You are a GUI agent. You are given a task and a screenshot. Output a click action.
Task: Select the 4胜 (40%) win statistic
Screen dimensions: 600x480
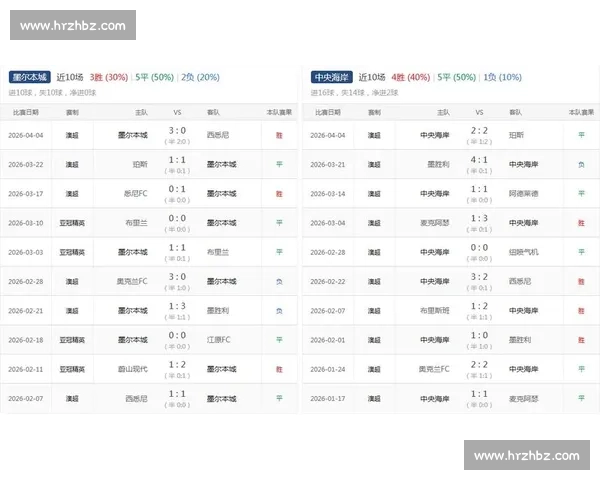[x=411, y=77]
